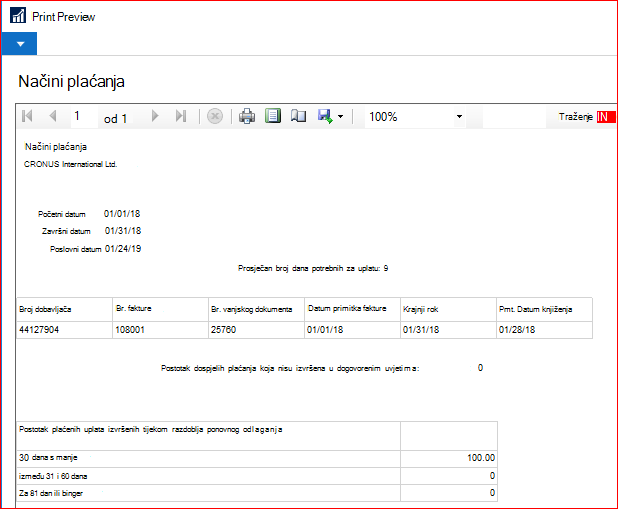Select vendor number 44127904 cell
Viewport: 618px width, 509px height.
(x=65, y=330)
